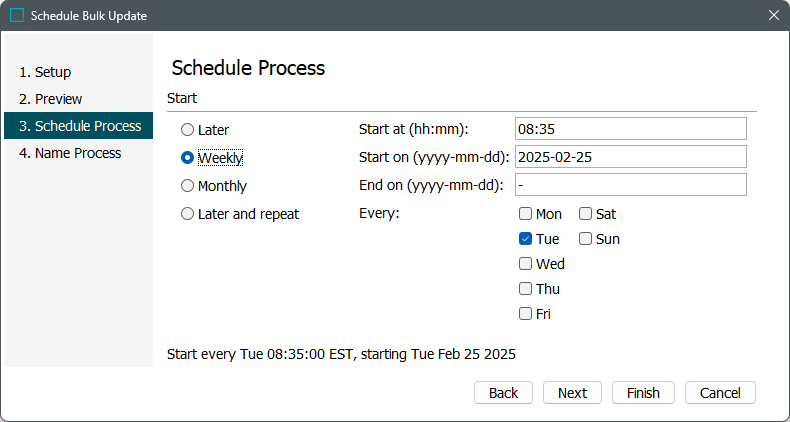
Task: Click the Schedule Bulk Update window icon
Action: [x=17, y=15]
